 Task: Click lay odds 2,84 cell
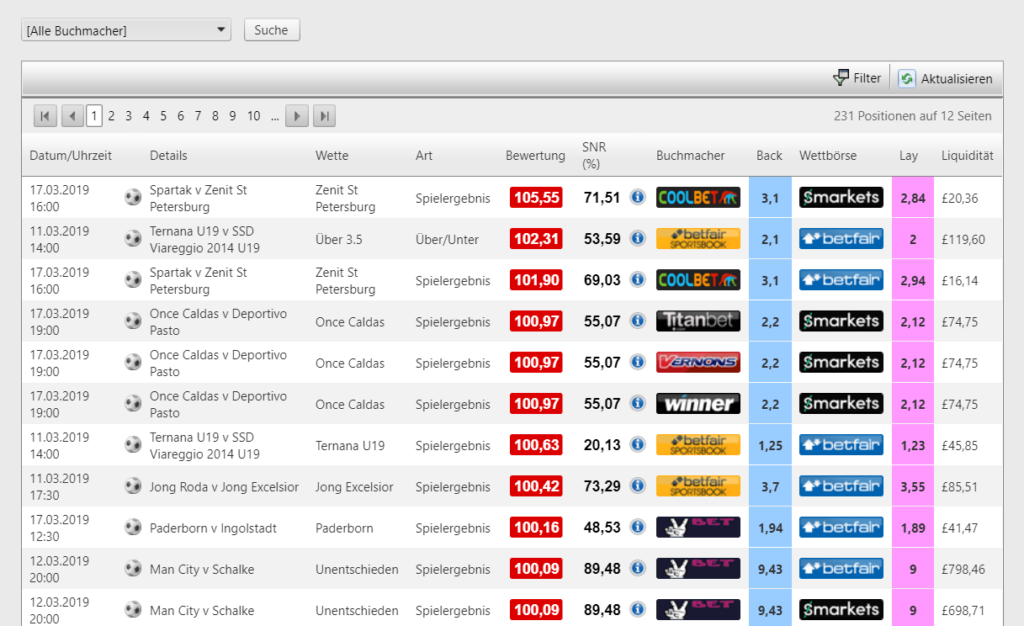click(913, 198)
